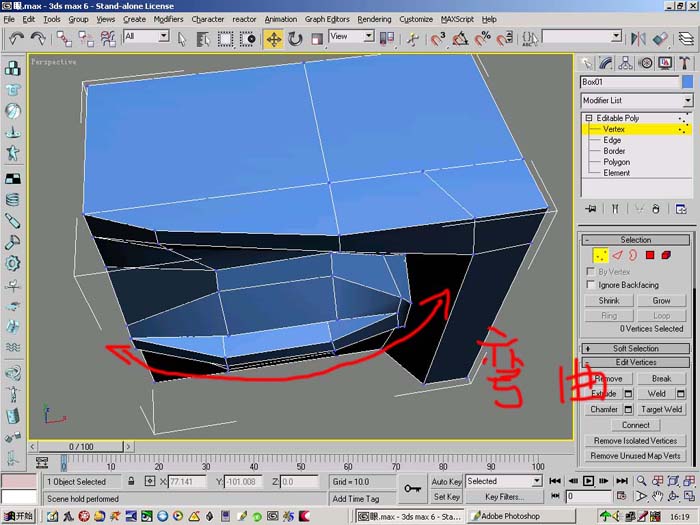
Task: Click Remove Isolated Vertices button
Action: click(x=635, y=441)
